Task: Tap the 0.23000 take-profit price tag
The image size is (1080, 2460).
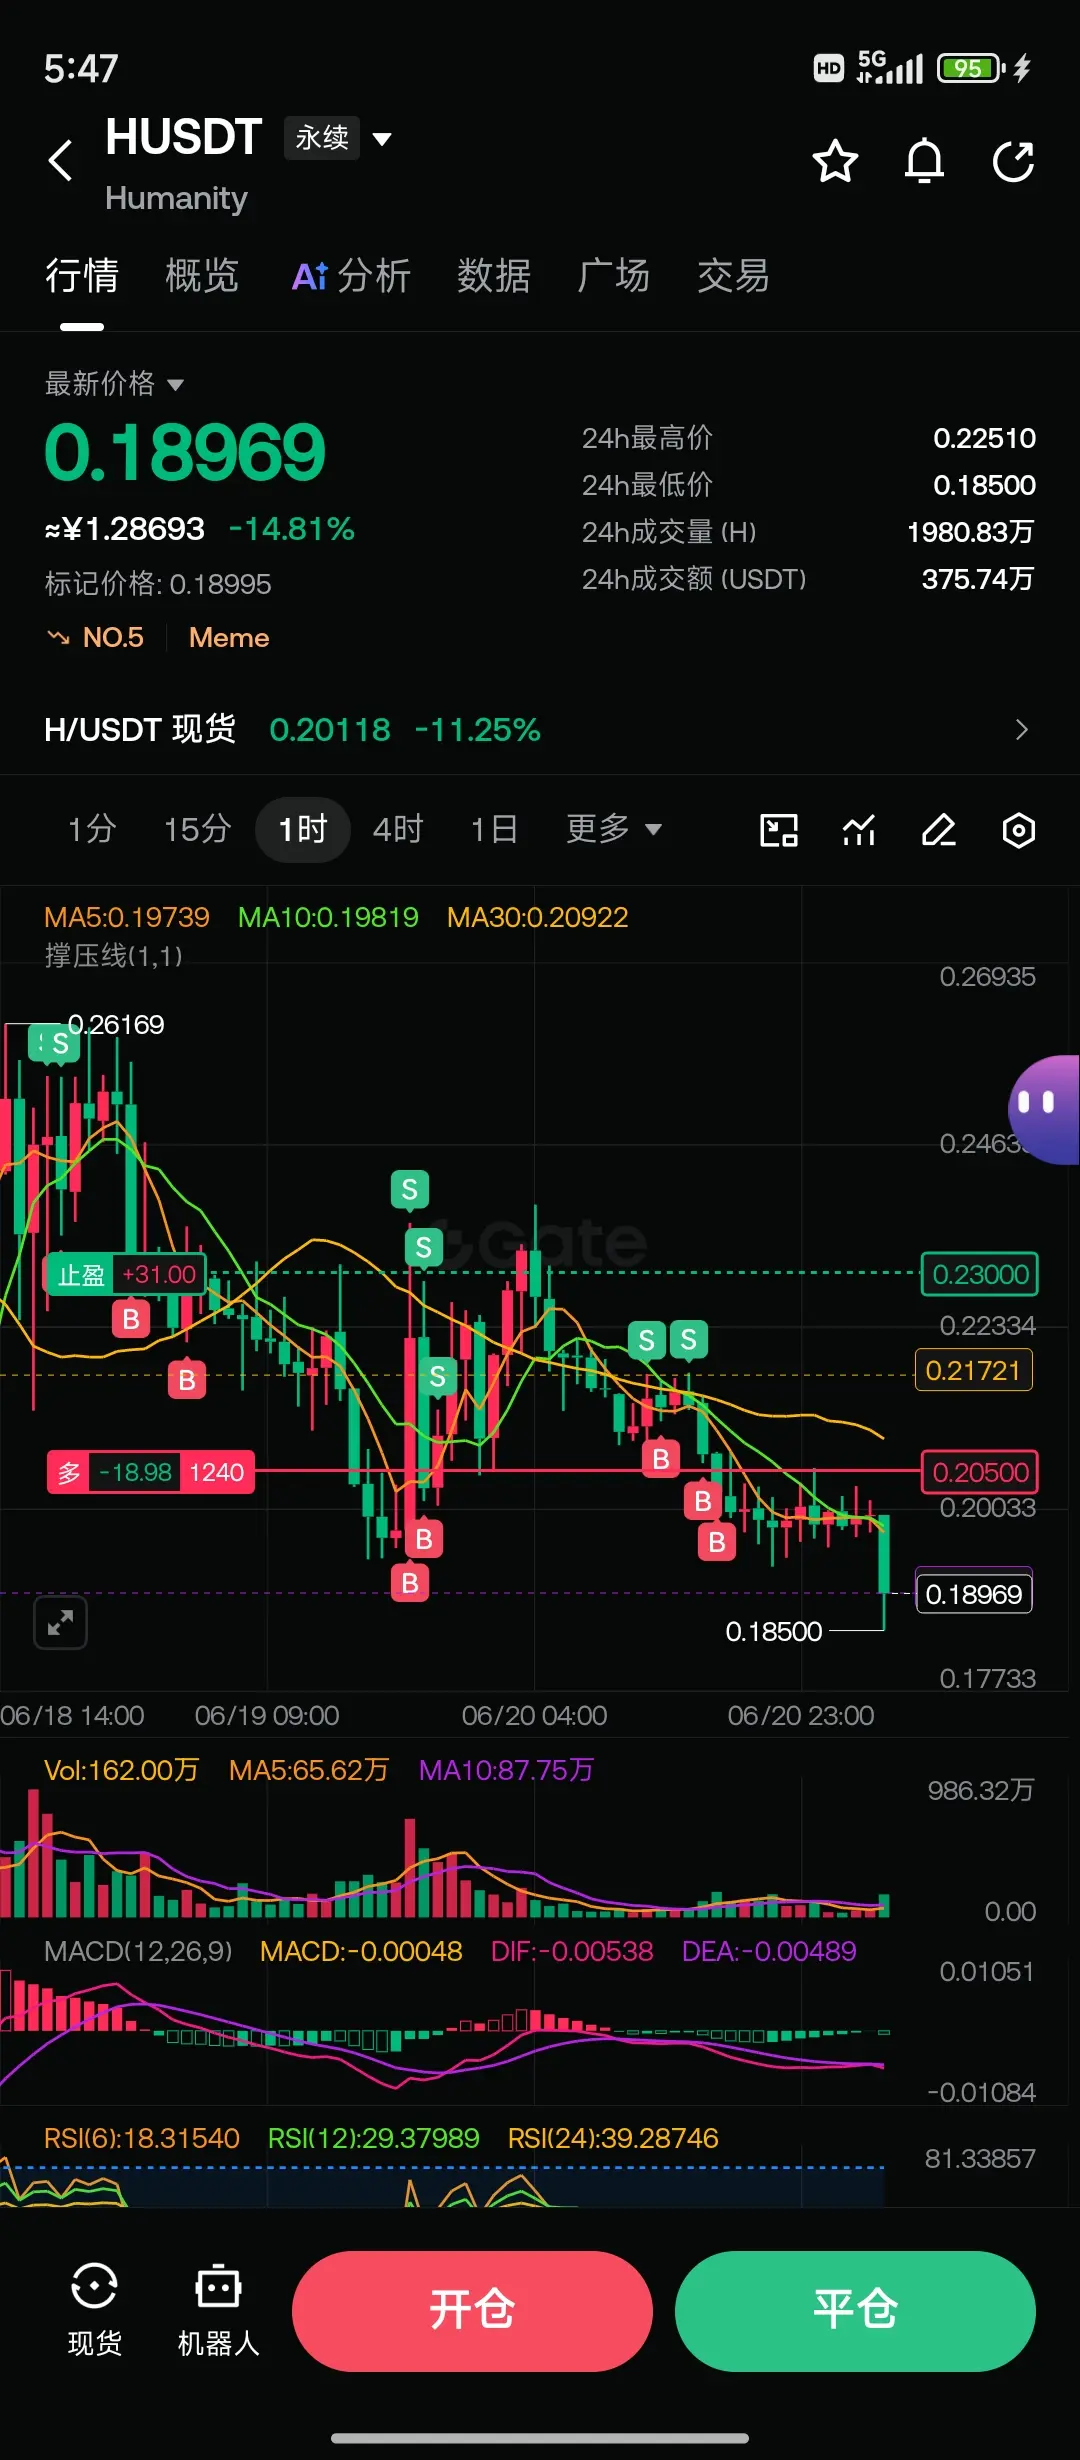Action: click(x=979, y=1274)
